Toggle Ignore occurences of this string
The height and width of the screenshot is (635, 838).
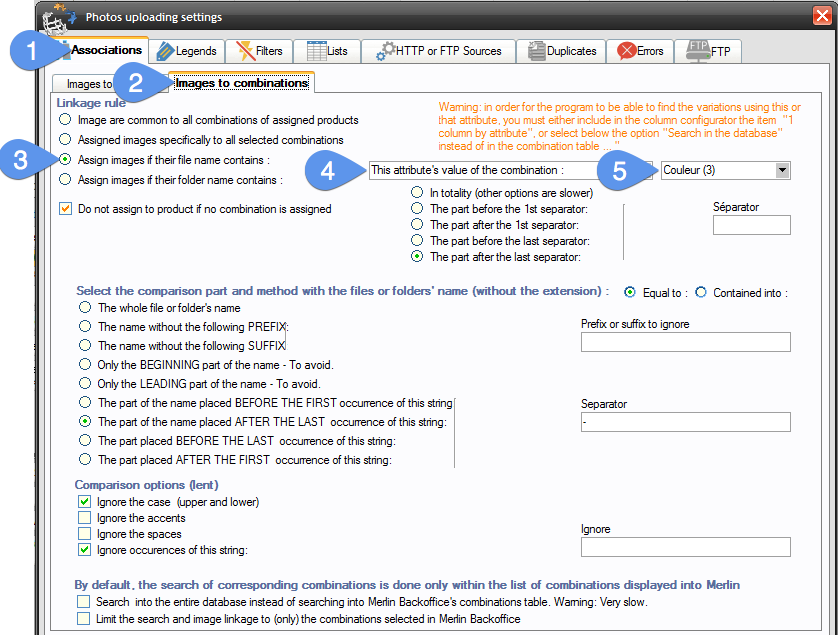84,549
